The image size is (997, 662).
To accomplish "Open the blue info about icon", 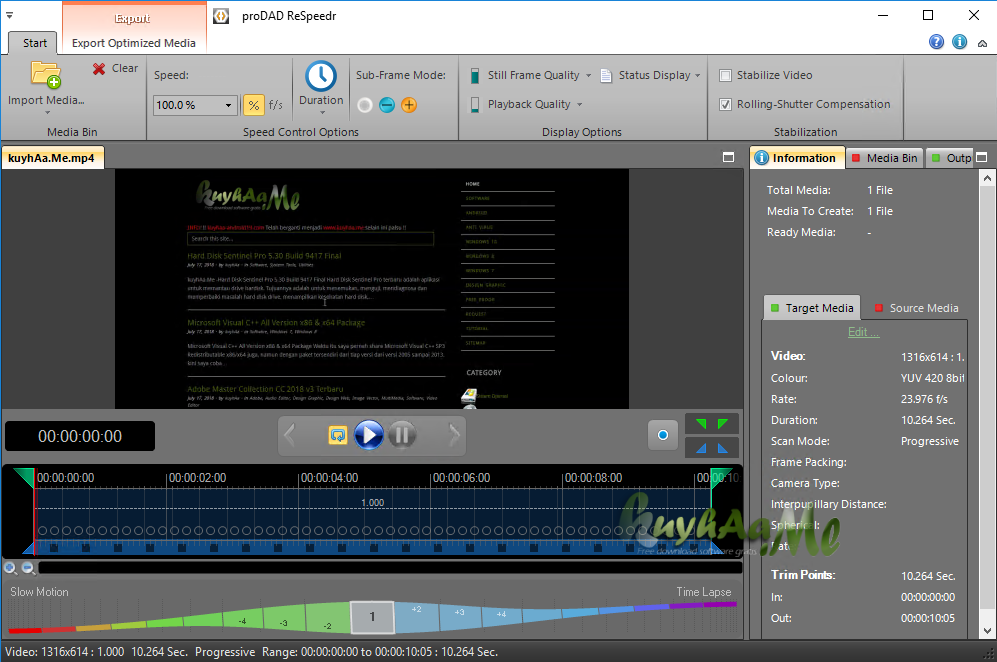I will click(x=959, y=42).
